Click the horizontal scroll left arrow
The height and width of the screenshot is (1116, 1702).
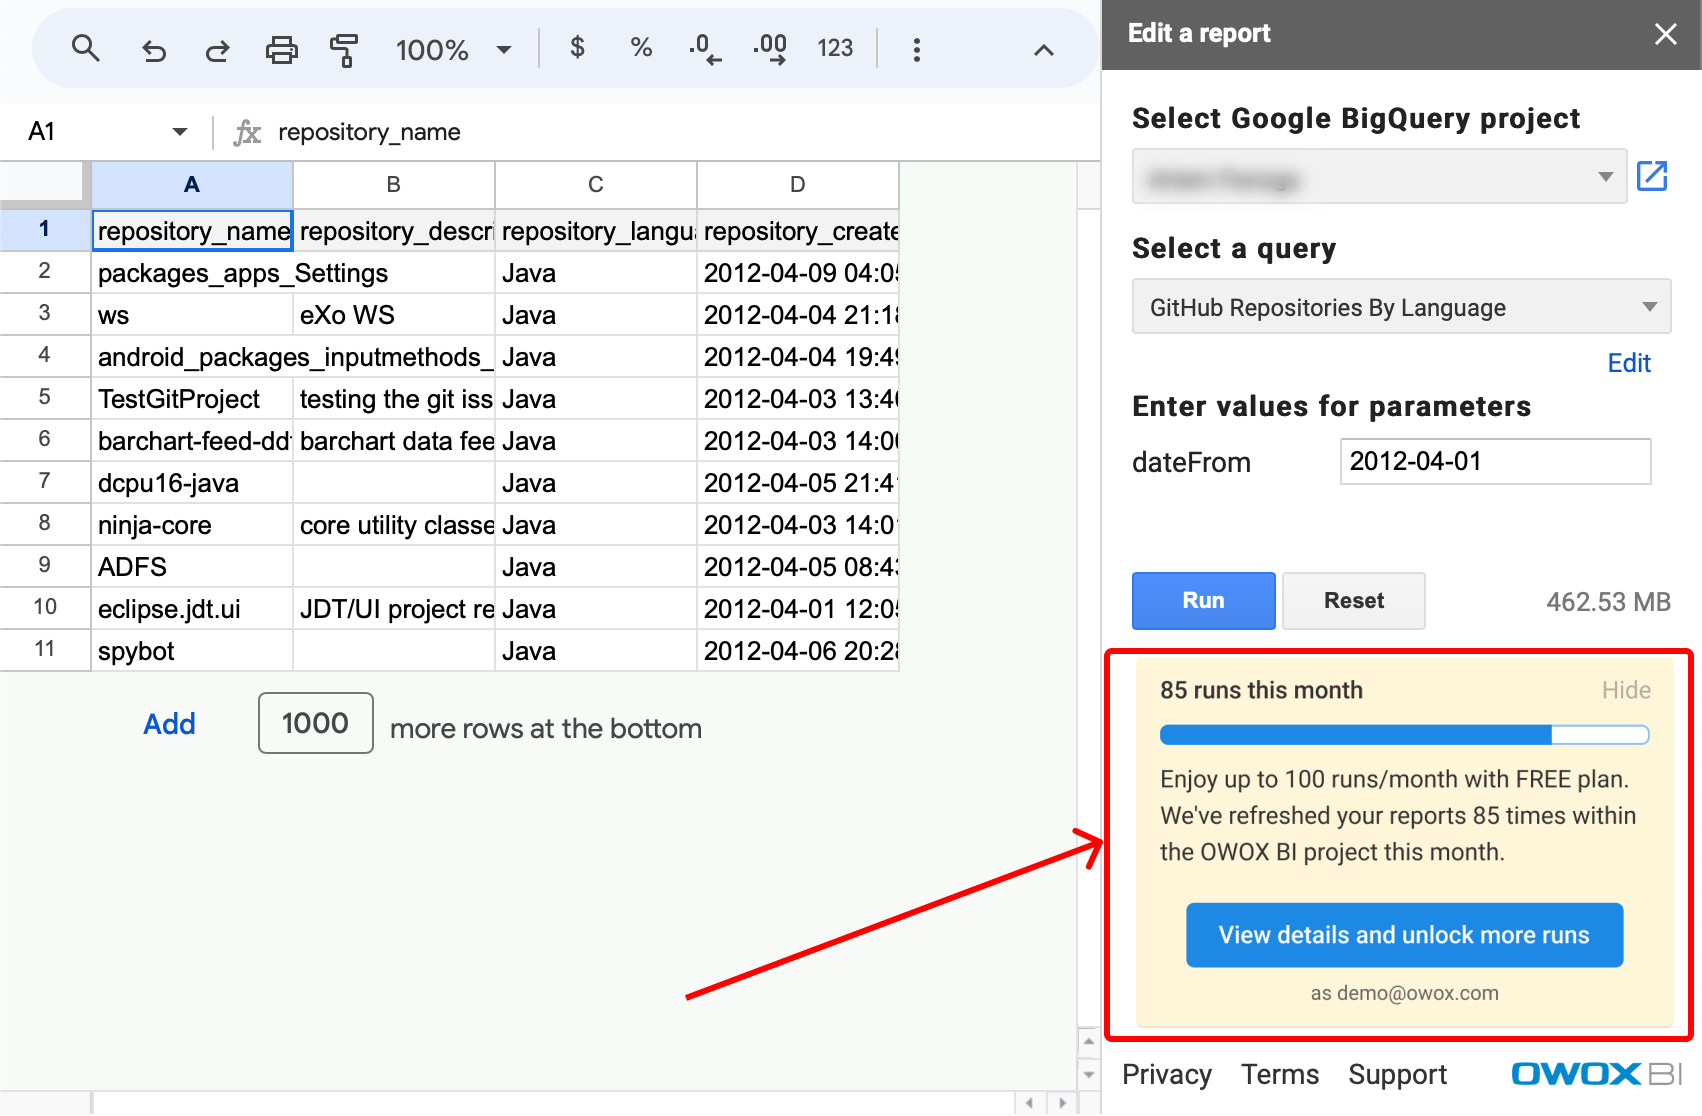(x=1029, y=1103)
